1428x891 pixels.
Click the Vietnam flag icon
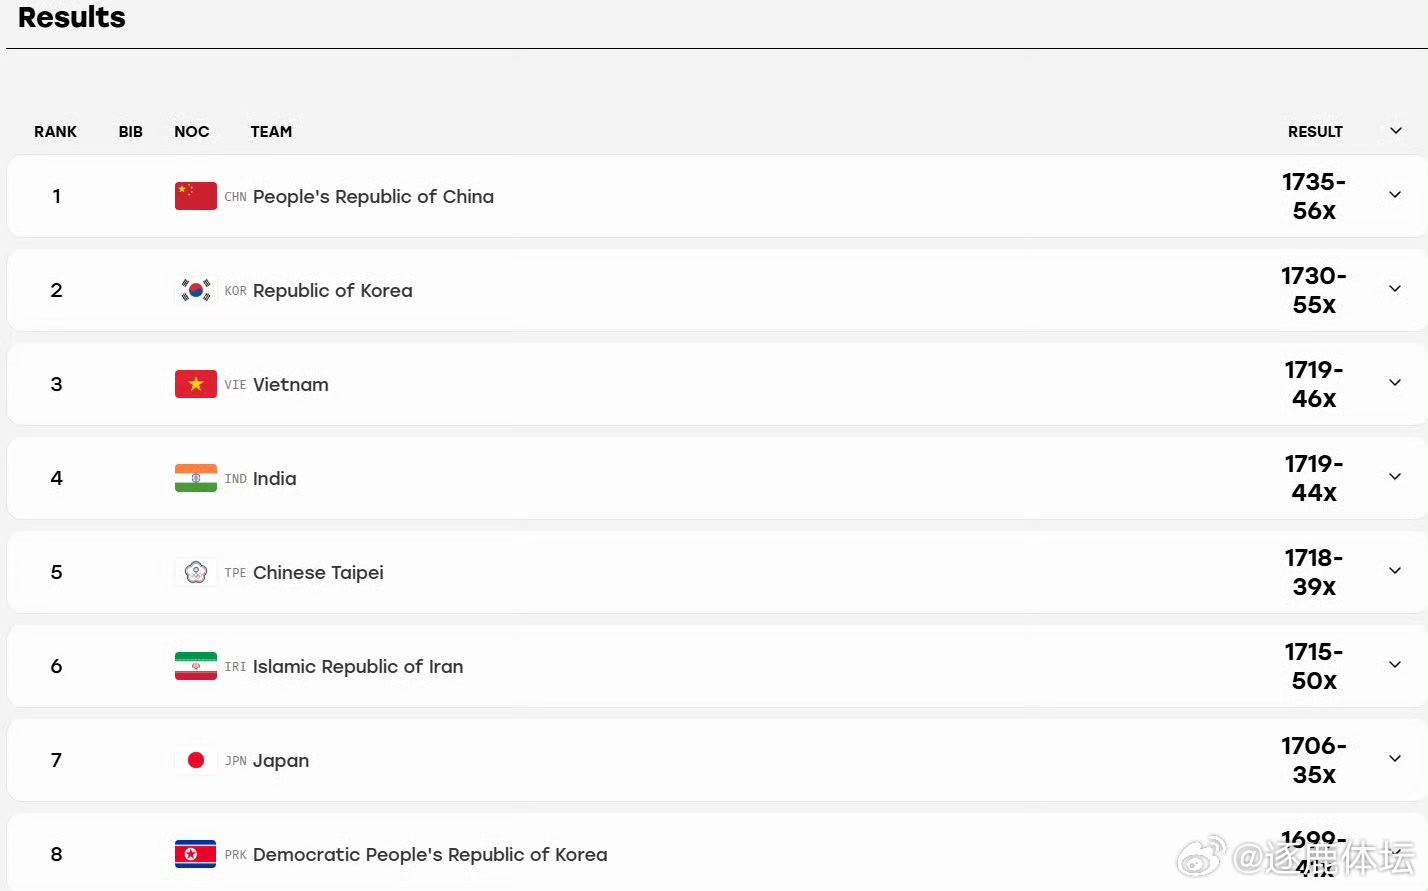(x=196, y=384)
